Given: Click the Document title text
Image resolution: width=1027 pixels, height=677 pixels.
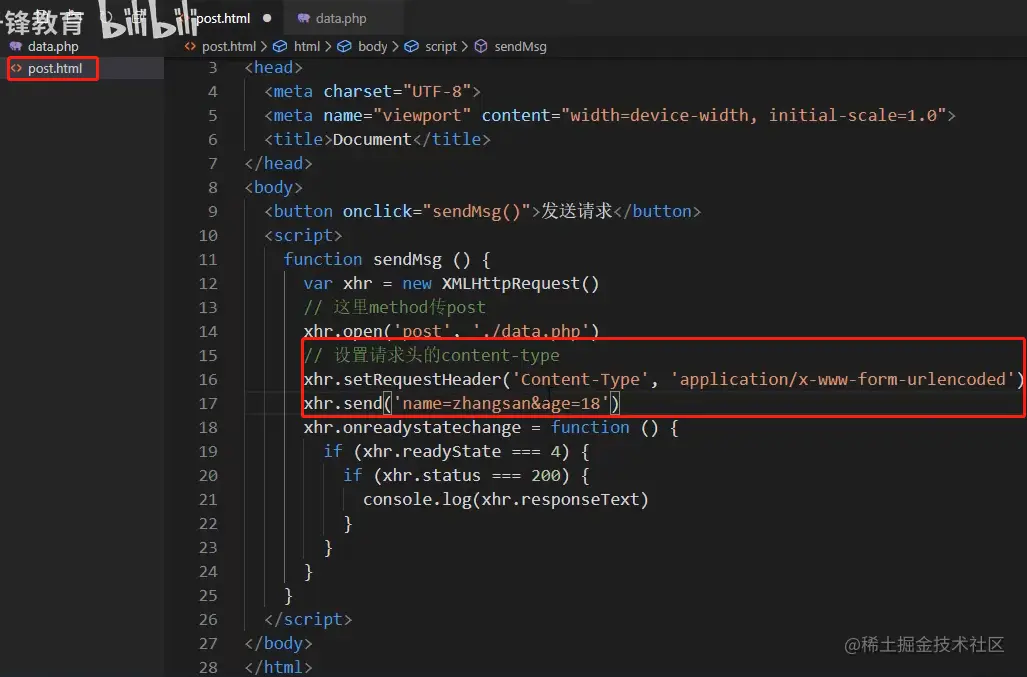Looking at the screenshot, I should [x=372, y=139].
